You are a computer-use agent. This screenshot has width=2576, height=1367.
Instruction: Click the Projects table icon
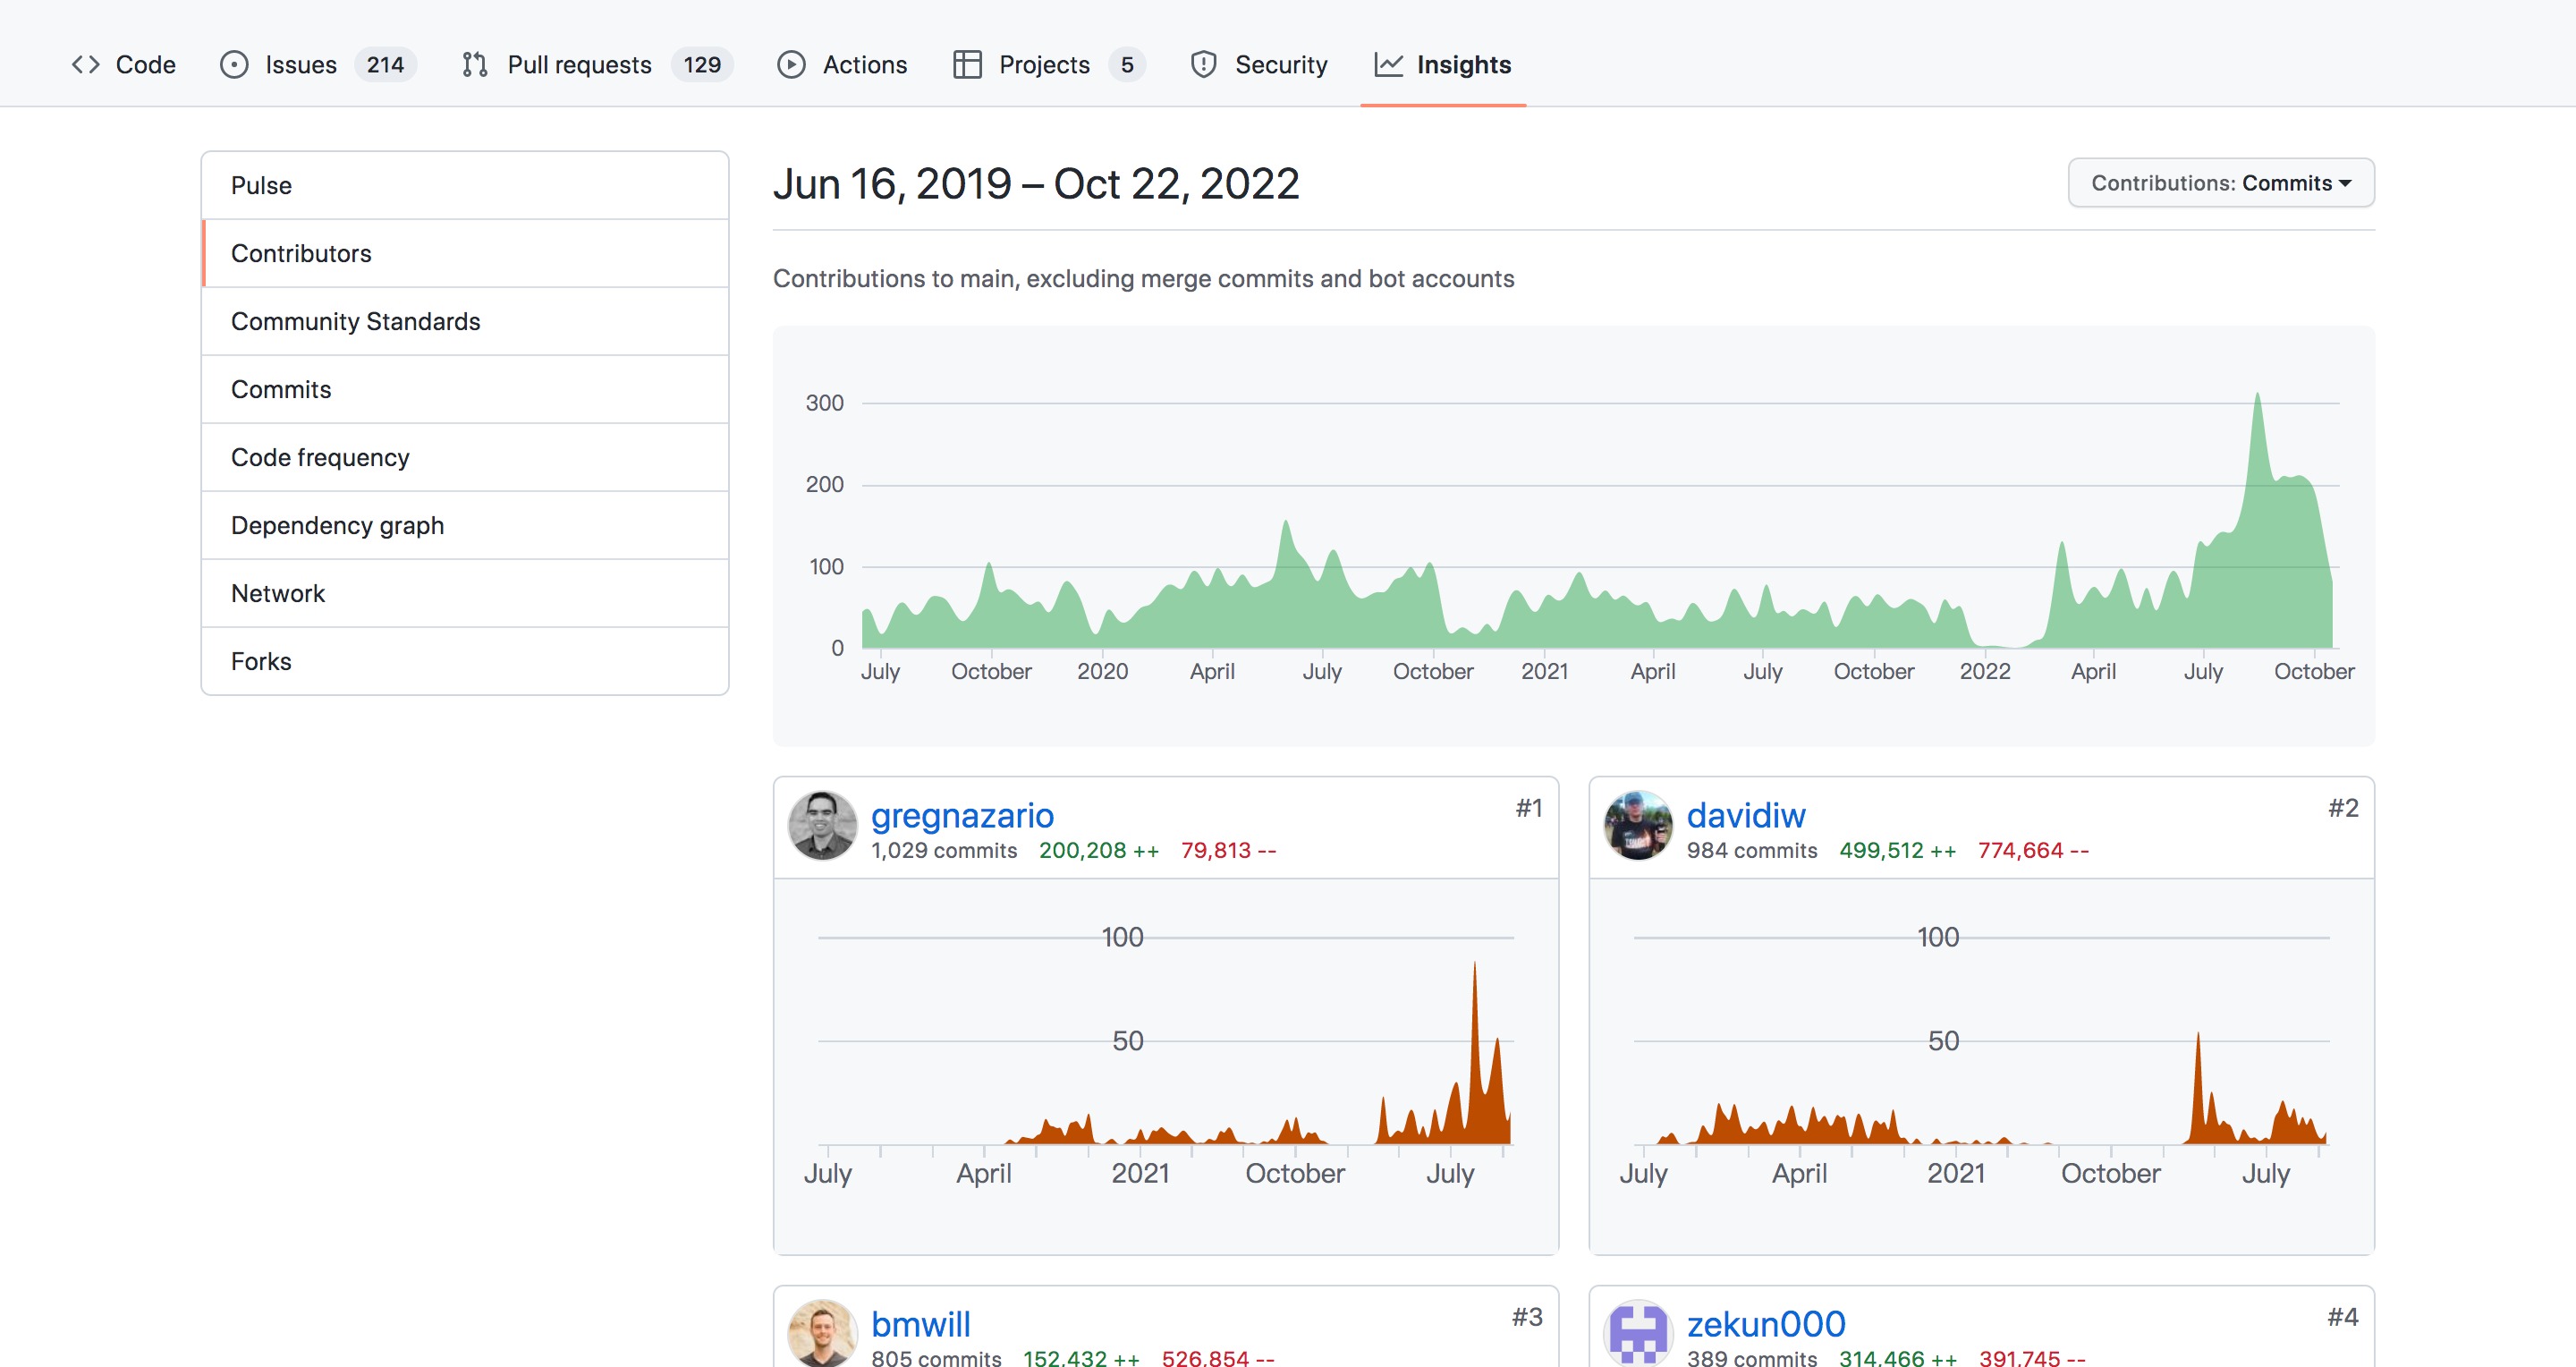coord(967,65)
